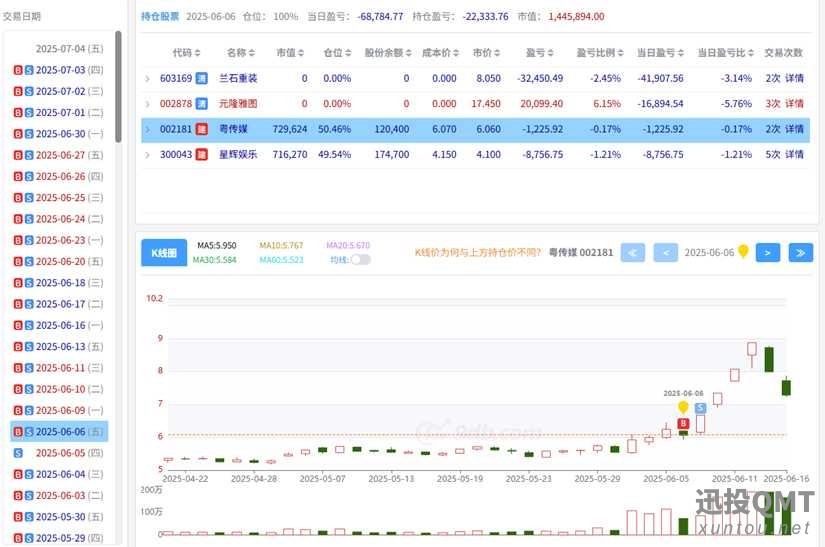Sort by the 当日盈亏 column header

click(660, 53)
